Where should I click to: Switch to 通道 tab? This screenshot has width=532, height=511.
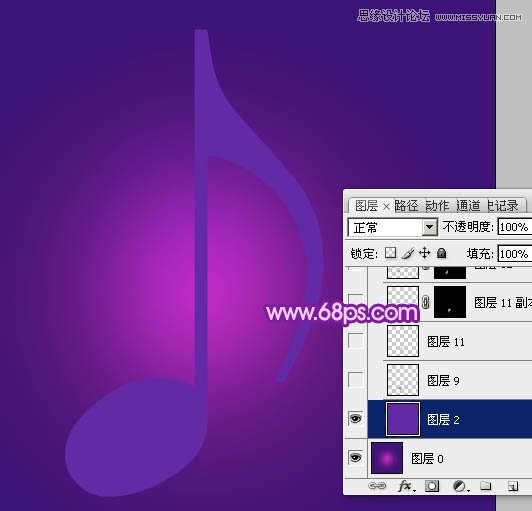click(x=468, y=206)
